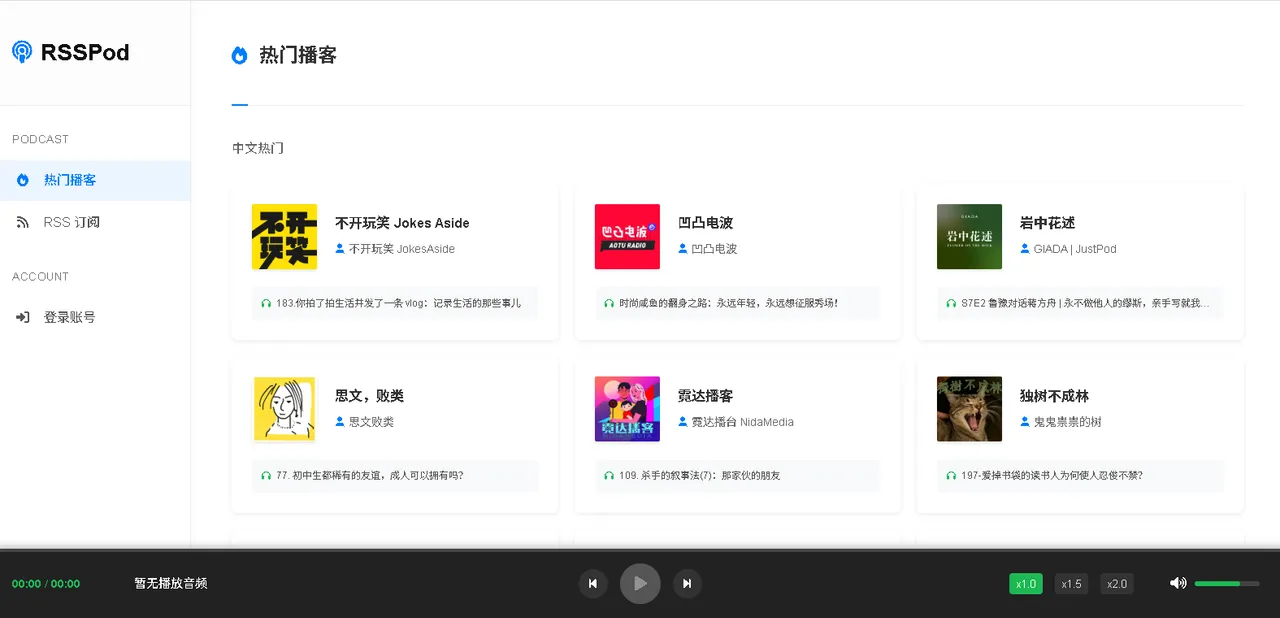
Task: Open podcast title 独树不成林
Action: [1054, 396]
